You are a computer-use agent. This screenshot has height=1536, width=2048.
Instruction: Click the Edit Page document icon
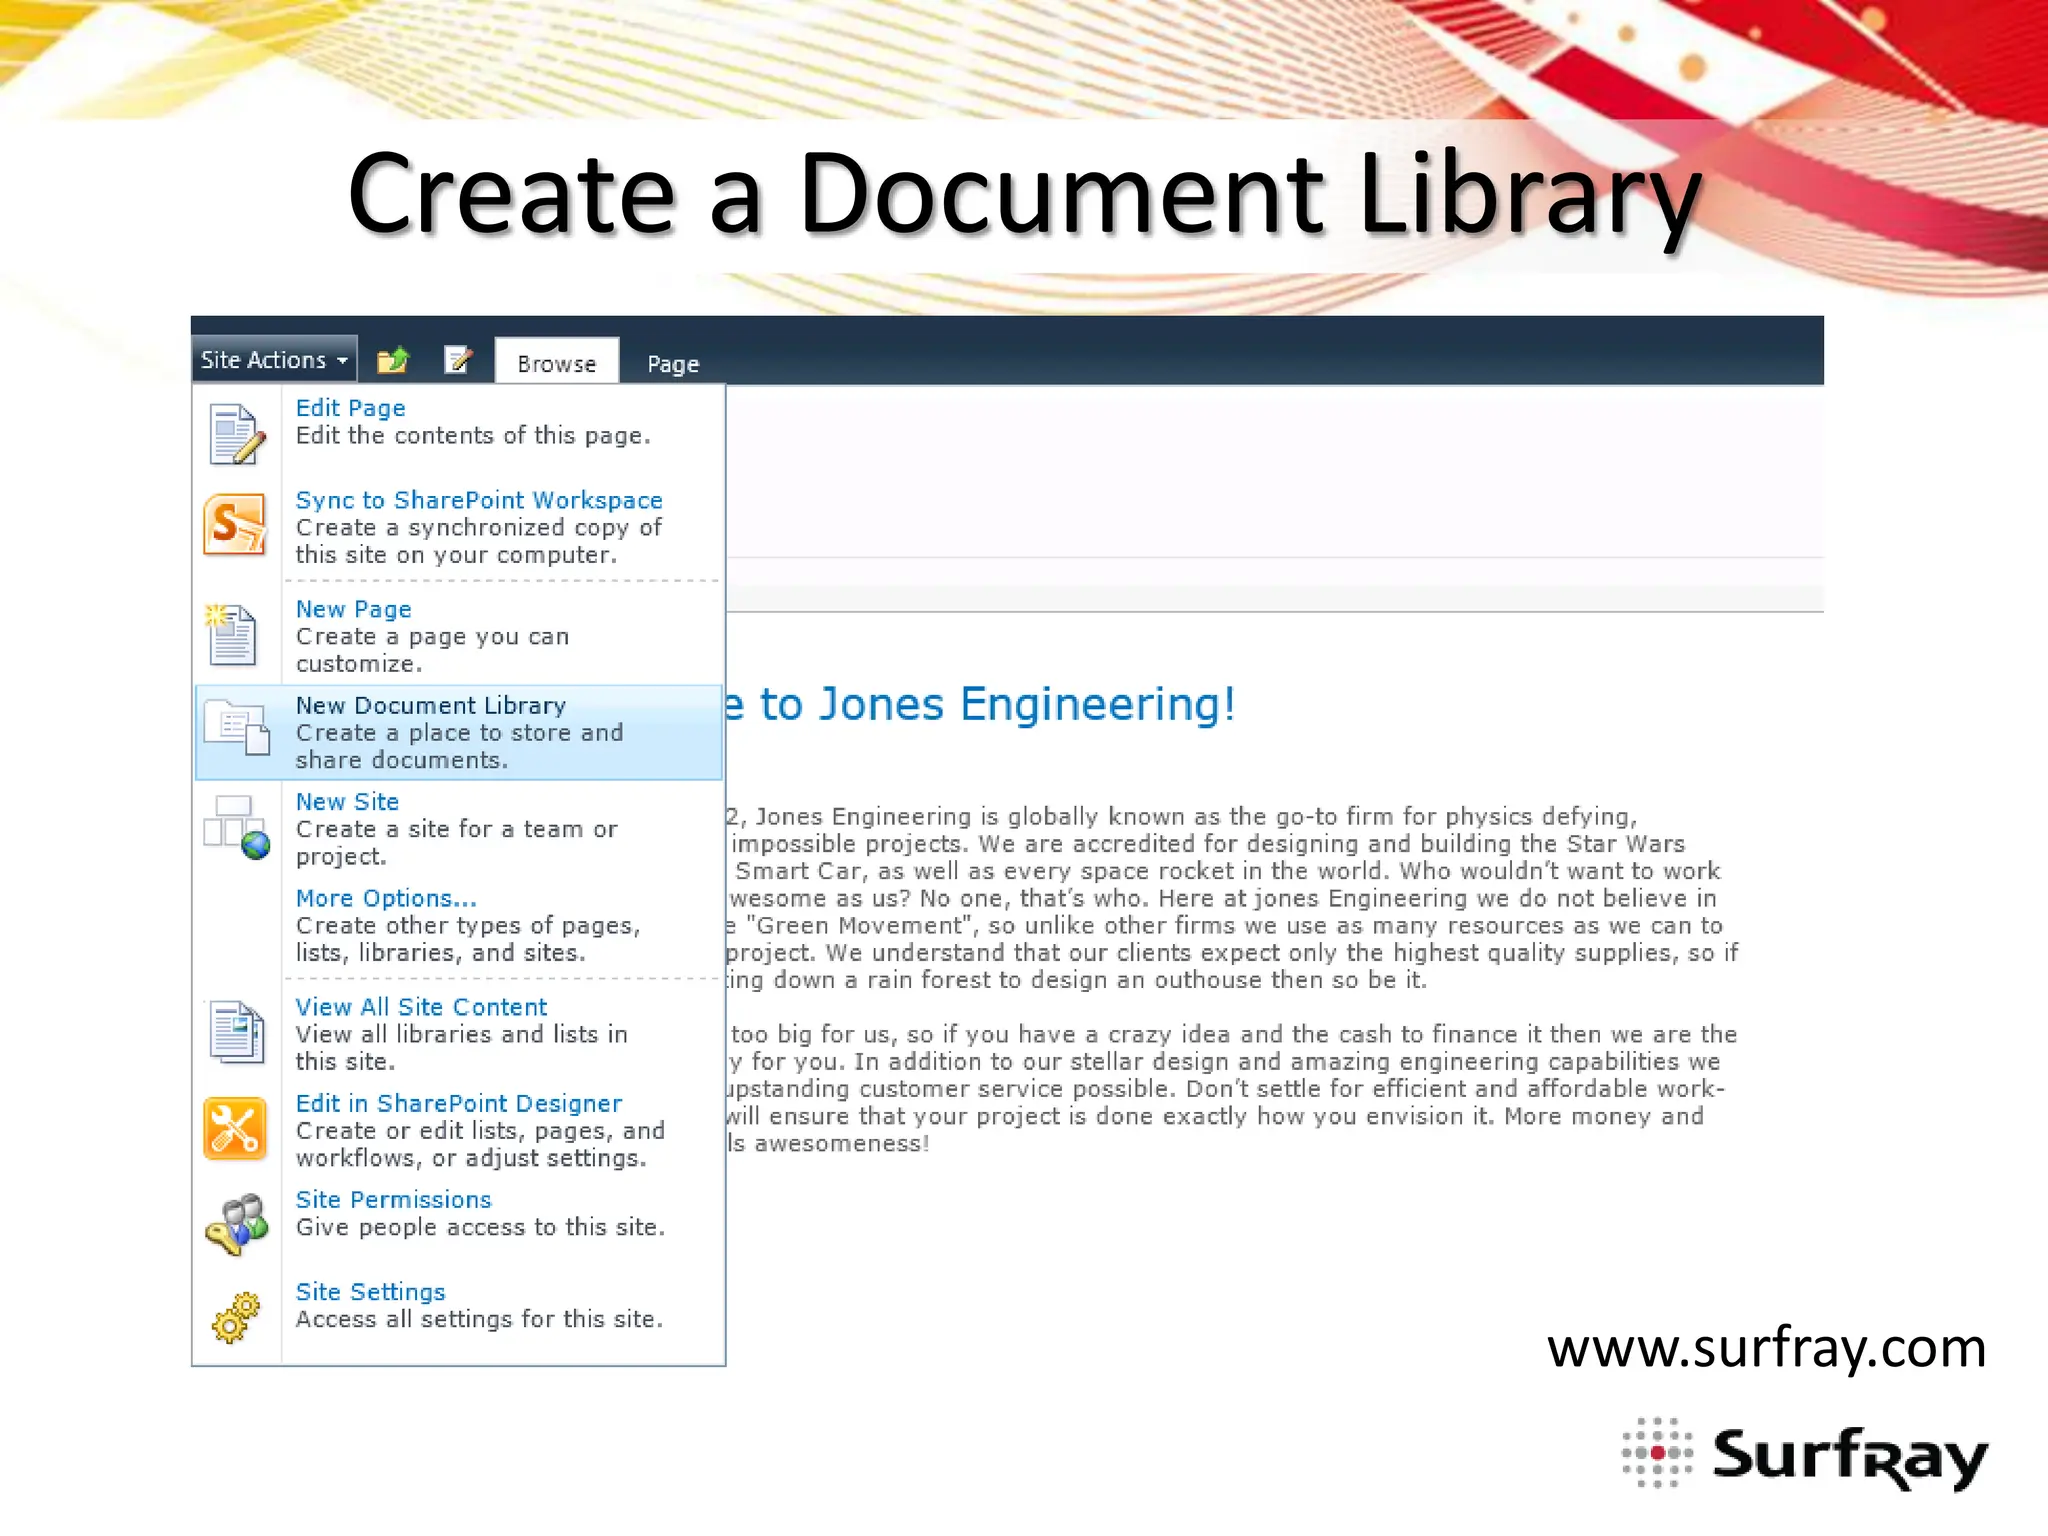click(x=237, y=435)
